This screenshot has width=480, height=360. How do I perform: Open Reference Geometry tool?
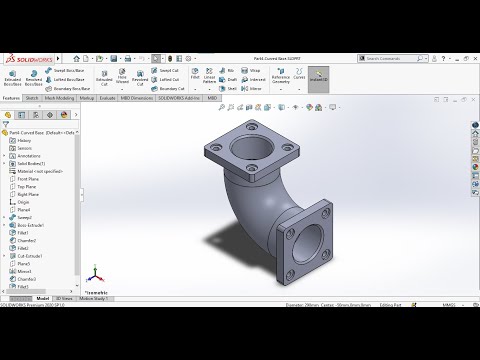click(x=281, y=76)
